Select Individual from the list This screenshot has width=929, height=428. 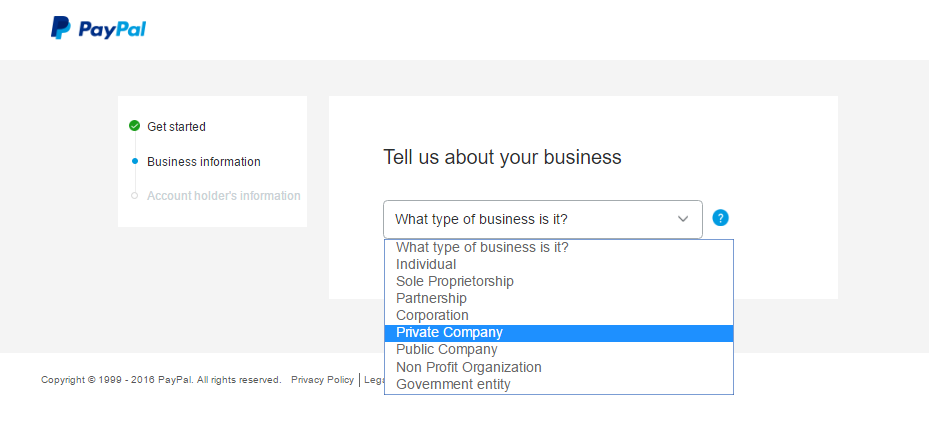(x=559, y=264)
